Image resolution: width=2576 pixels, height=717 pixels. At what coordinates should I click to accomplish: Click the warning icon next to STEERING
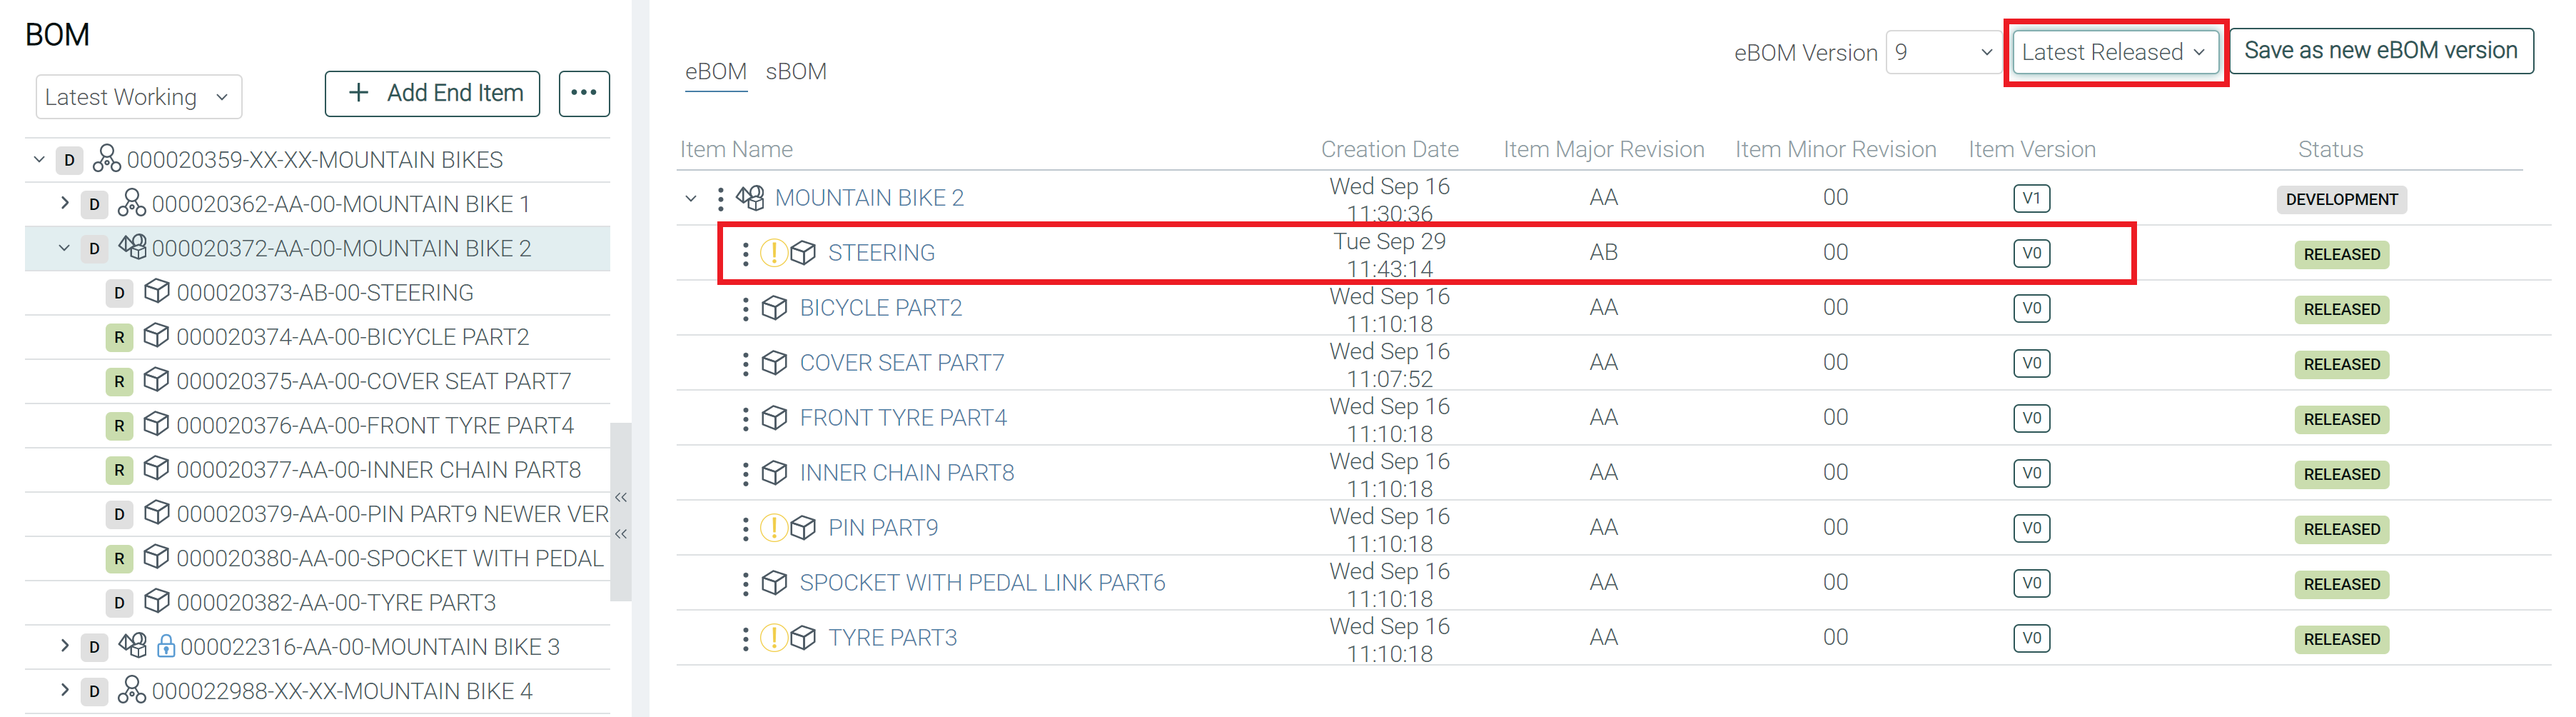[x=773, y=253]
